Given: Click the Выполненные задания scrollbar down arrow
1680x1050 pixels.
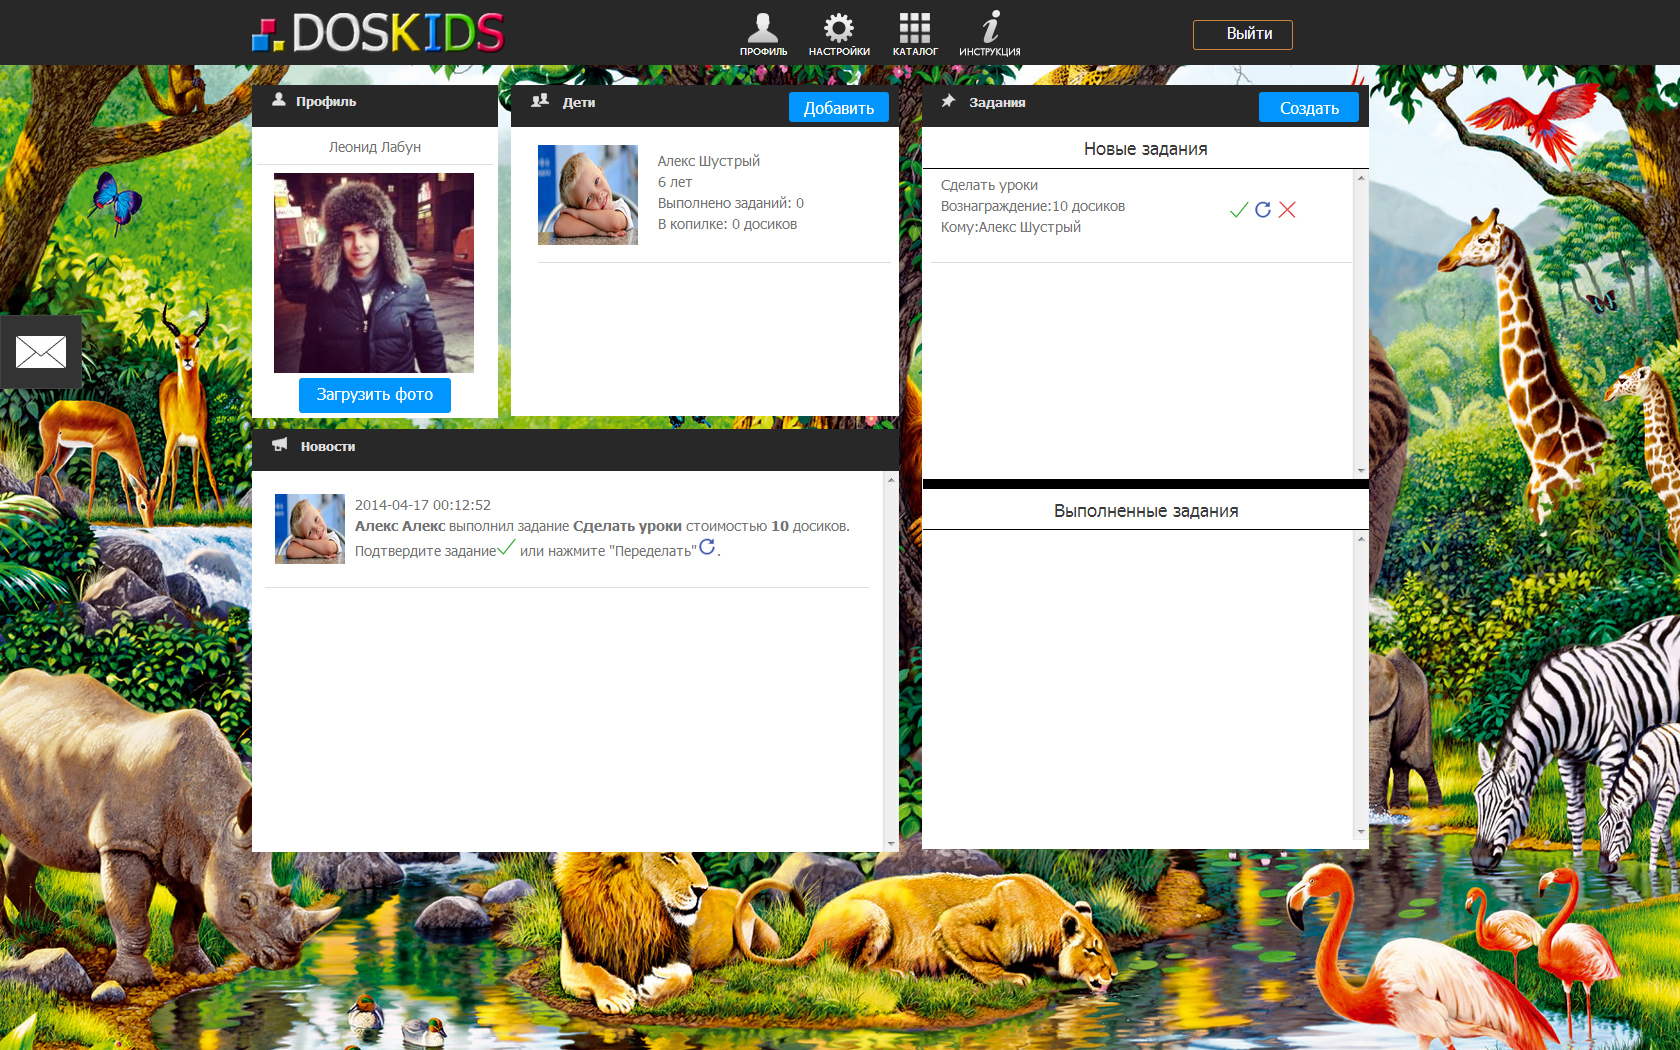Looking at the screenshot, I should click(x=1361, y=831).
